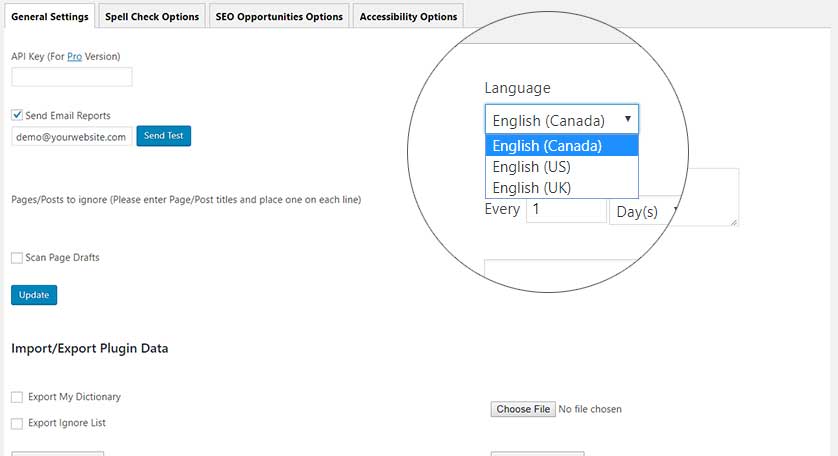
Task: Switch to the General Settings tab
Action: 50,16
